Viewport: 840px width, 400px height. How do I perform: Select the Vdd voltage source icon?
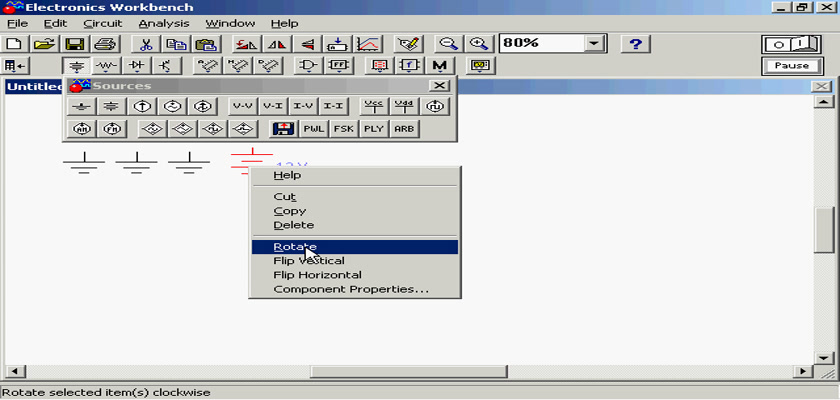404,107
